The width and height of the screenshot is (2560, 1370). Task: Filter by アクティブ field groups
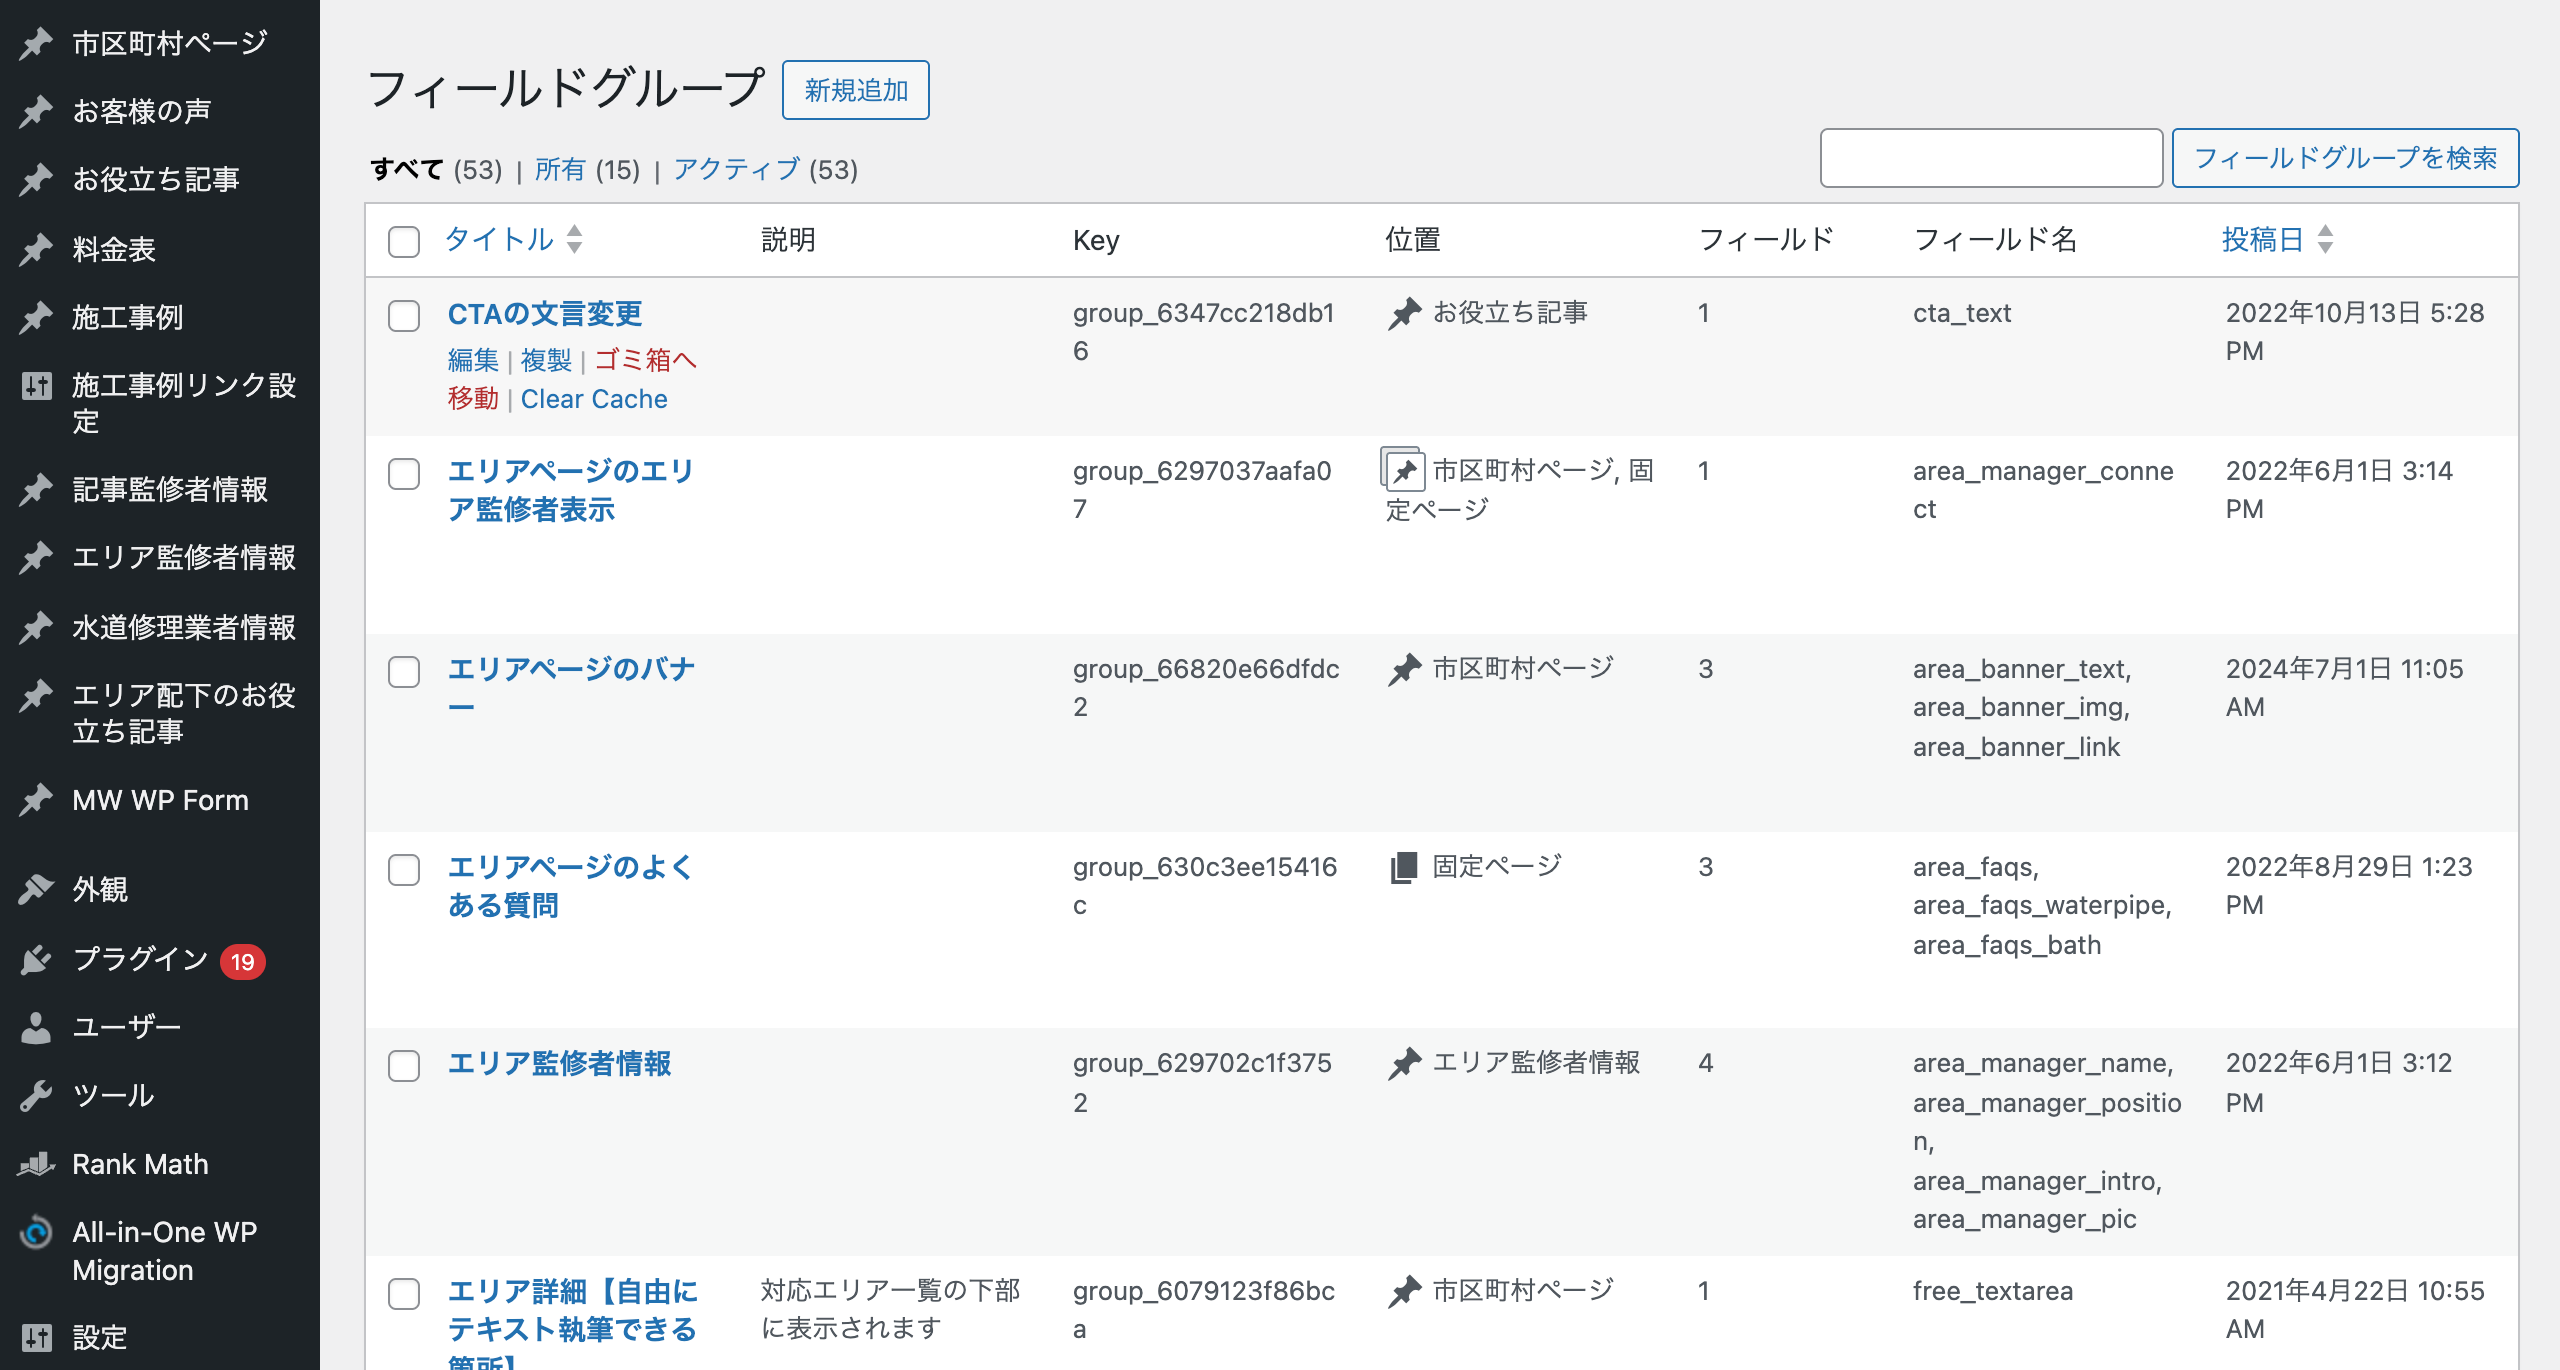pos(737,170)
